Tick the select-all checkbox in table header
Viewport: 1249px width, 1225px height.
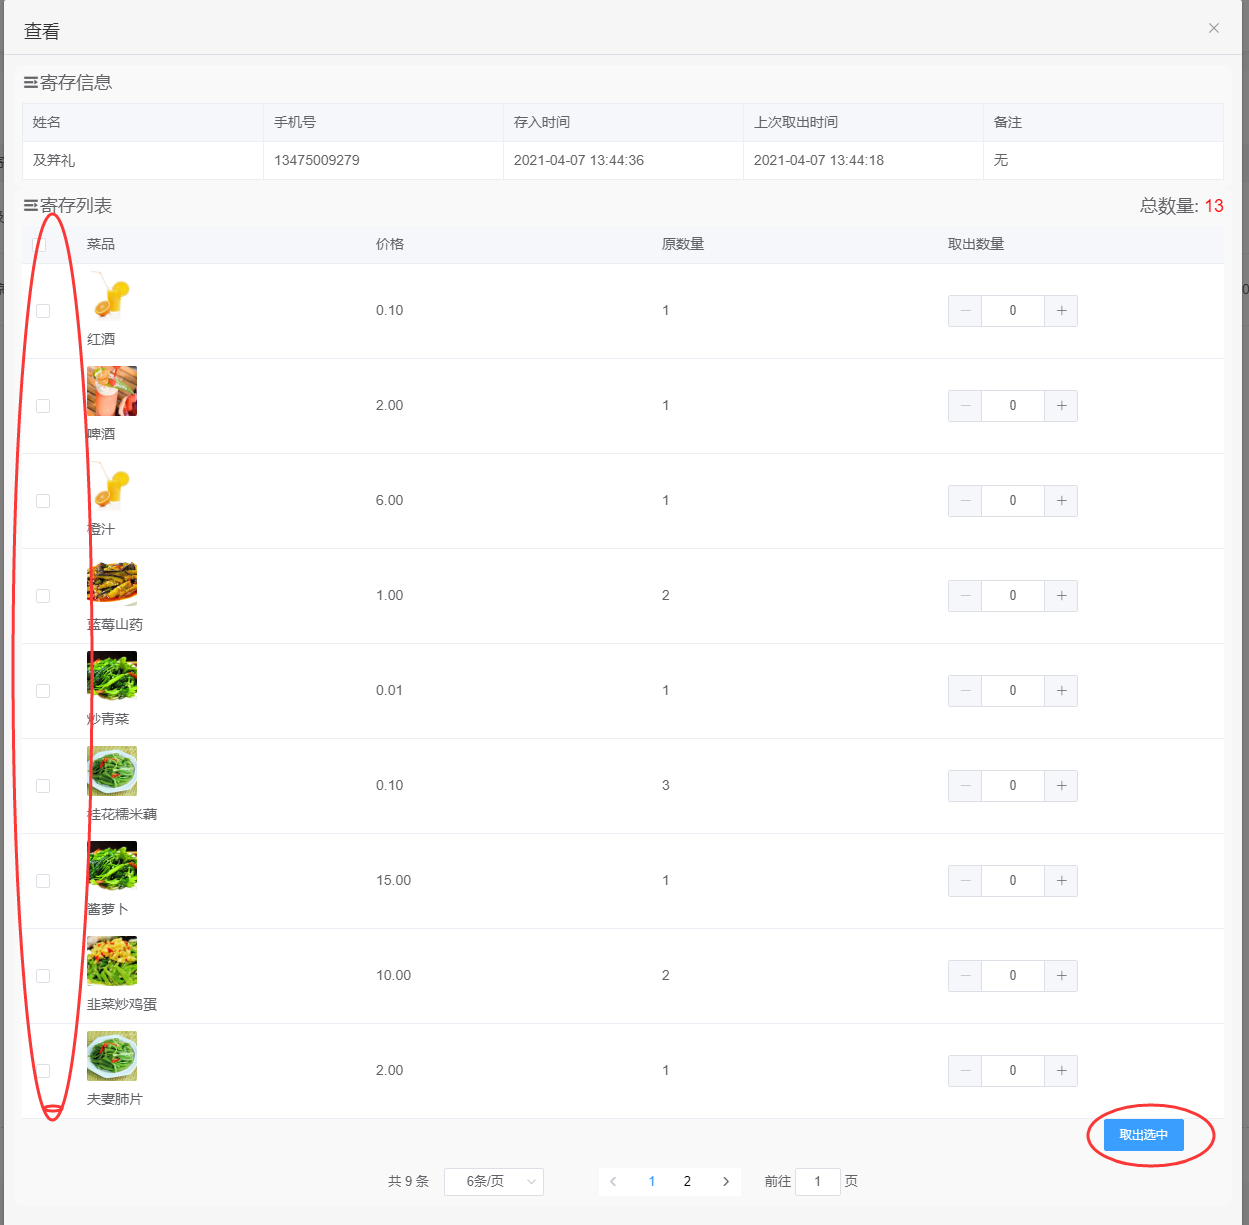pos(40,245)
